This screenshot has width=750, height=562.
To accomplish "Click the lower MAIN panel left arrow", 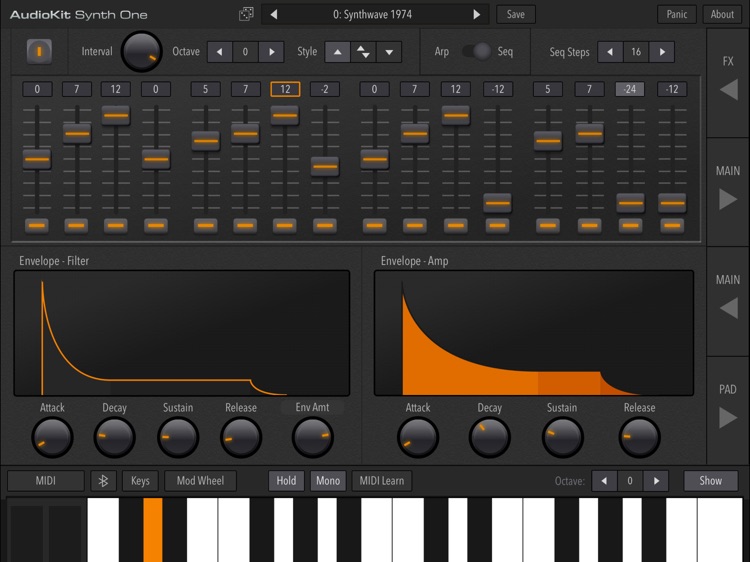I will tap(728, 308).
